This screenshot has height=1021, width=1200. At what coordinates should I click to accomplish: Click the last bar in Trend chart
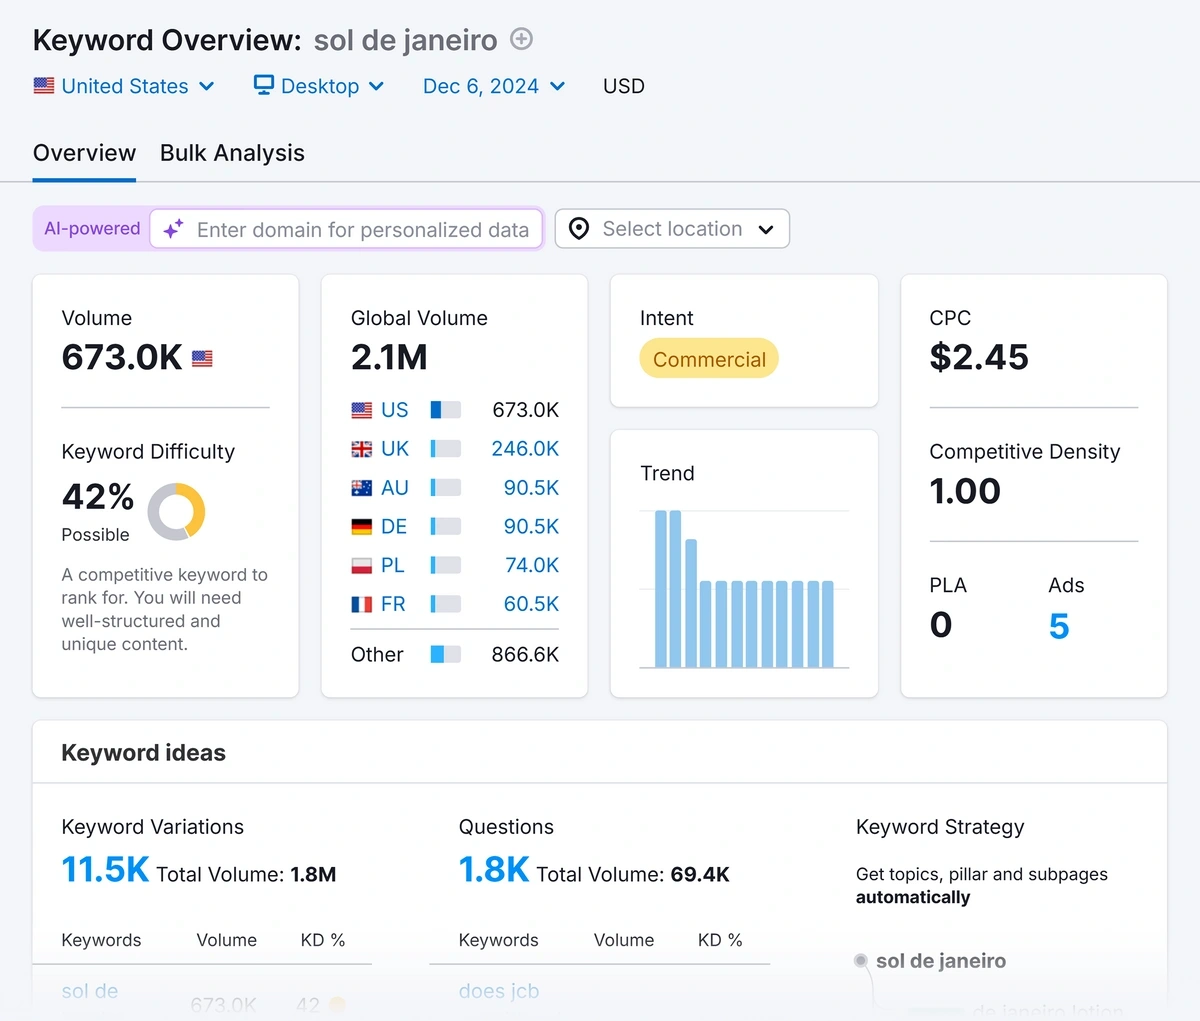click(x=827, y=624)
